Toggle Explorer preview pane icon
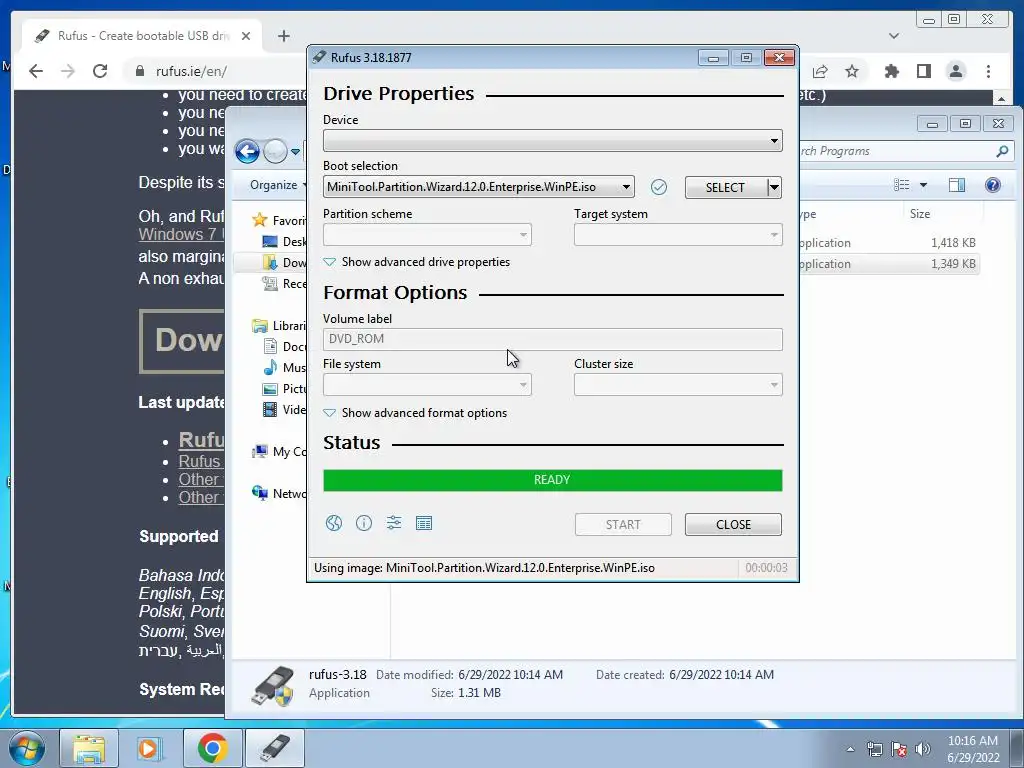The image size is (1024, 768). [957, 185]
